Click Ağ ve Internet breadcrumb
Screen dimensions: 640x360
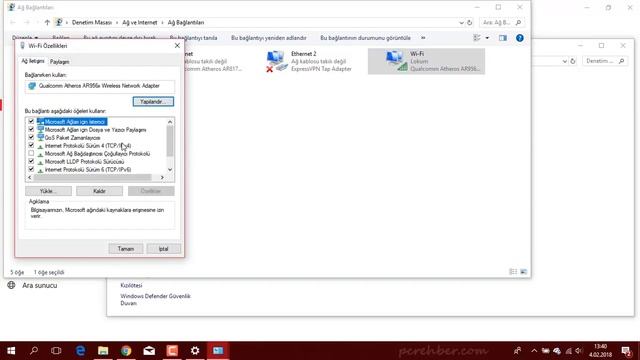click(x=140, y=22)
